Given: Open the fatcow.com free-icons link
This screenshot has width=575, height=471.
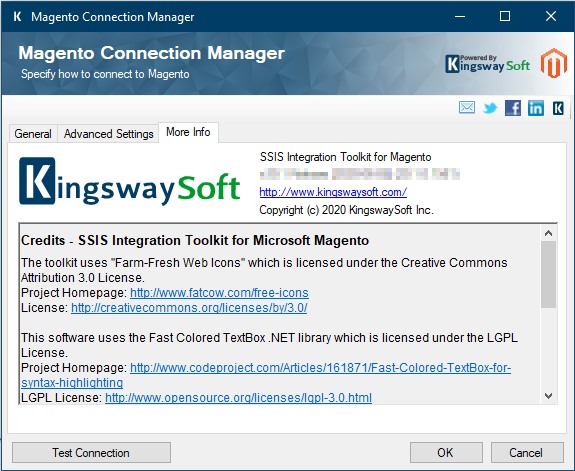Looking at the screenshot, I should pyautogui.click(x=219, y=293).
